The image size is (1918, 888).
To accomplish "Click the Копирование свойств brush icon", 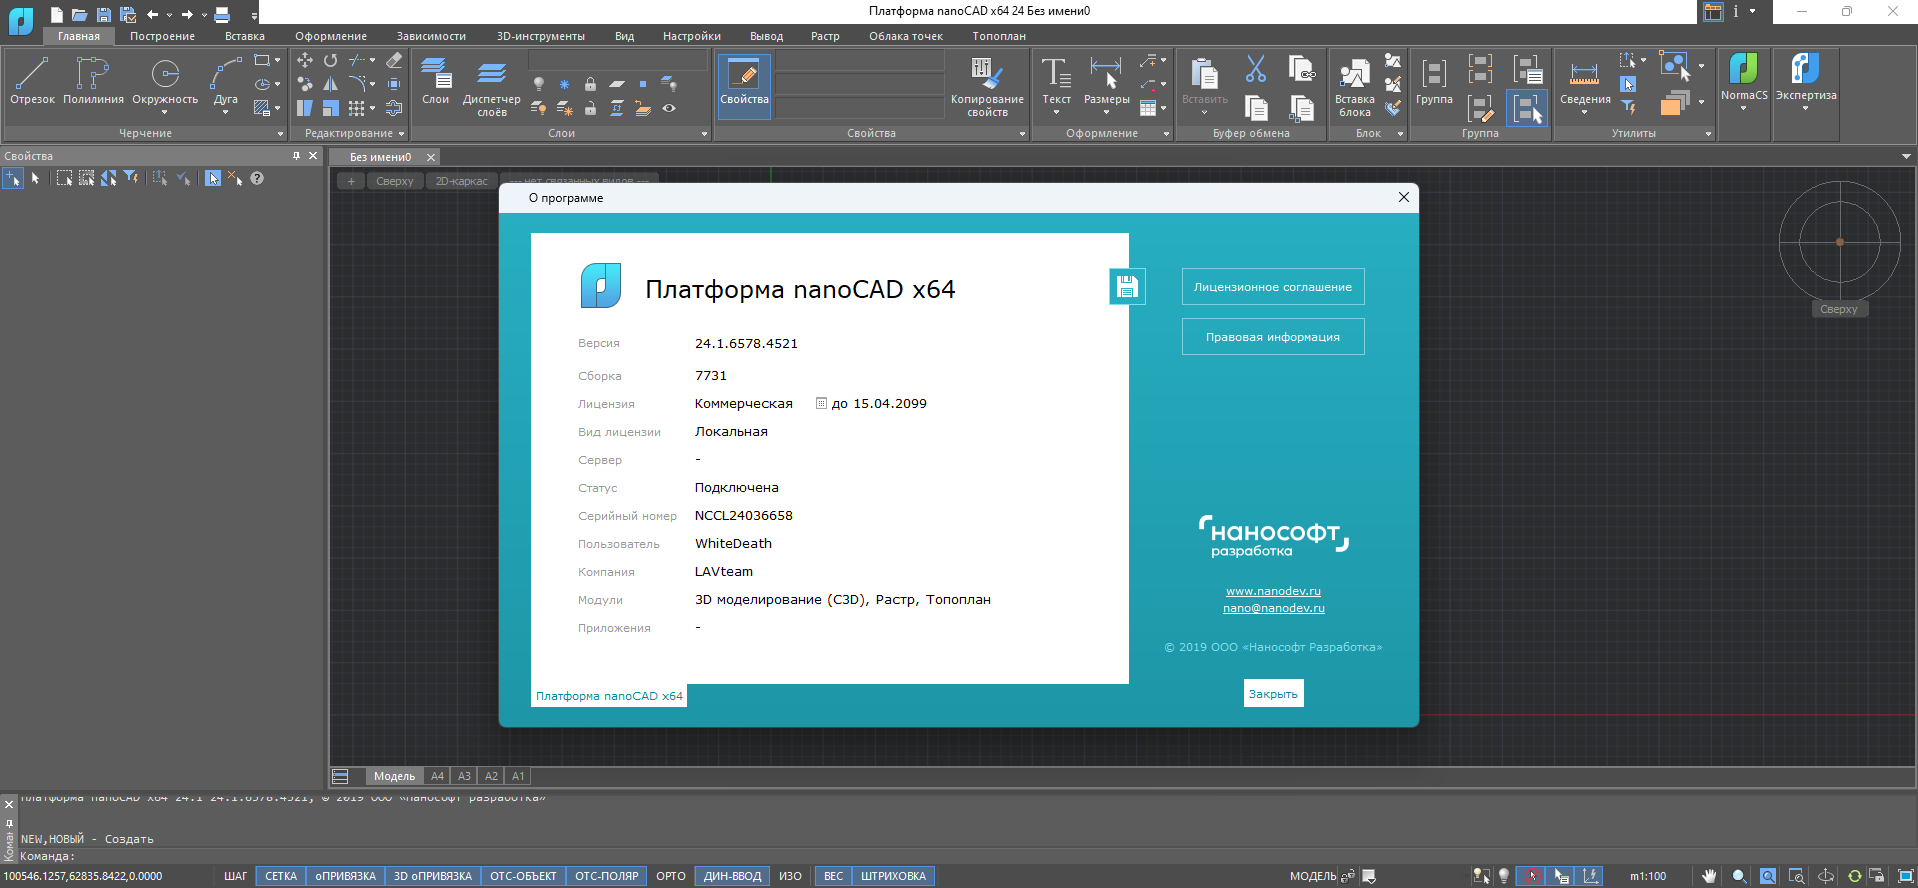I will click(x=987, y=74).
